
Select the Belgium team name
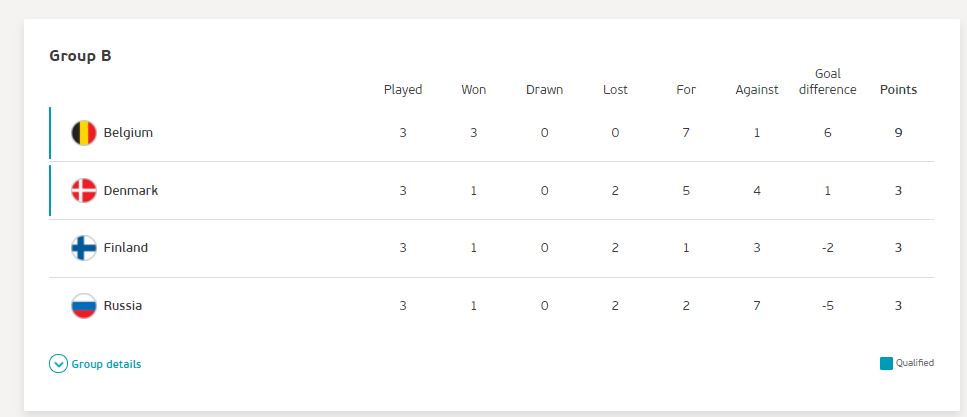click(x=128, y=133)
